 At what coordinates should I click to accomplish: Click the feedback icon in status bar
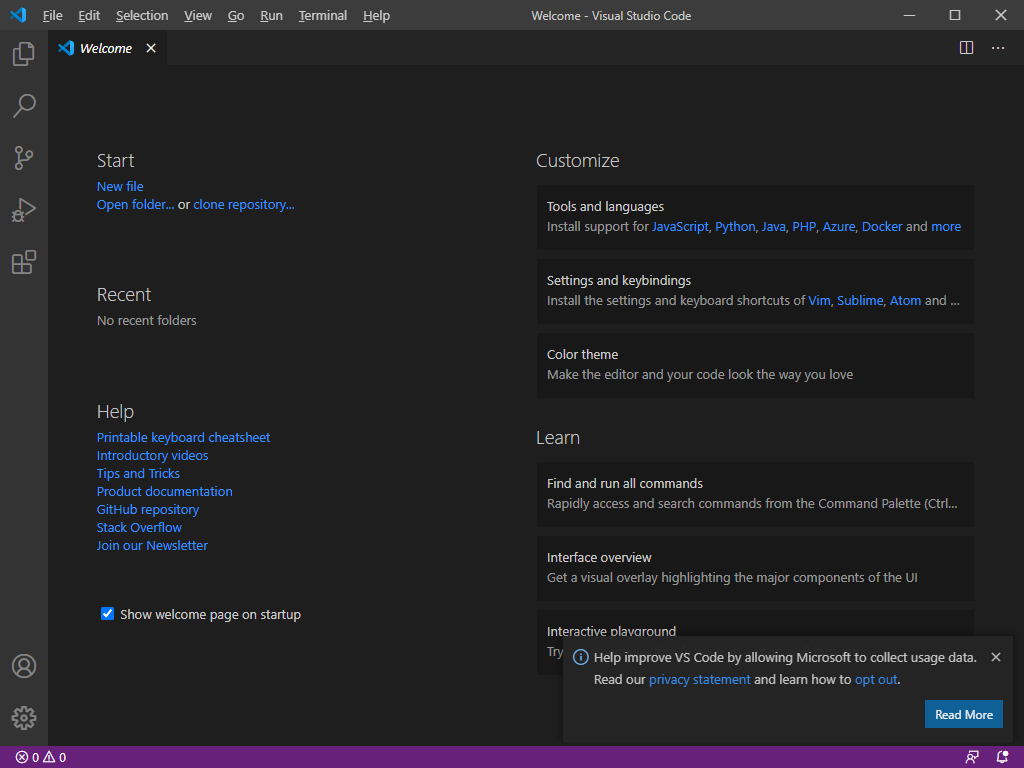pyautogui.click(x=972, y=758)
